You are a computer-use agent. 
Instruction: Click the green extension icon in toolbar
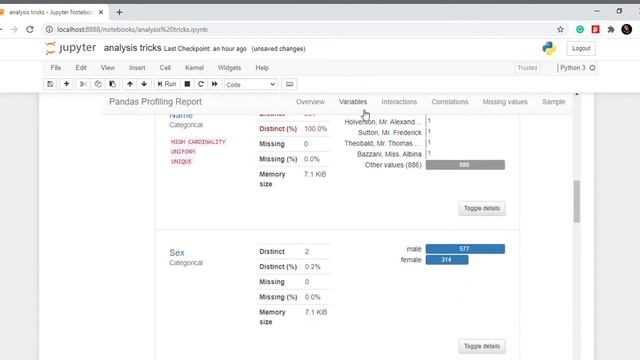580,29
